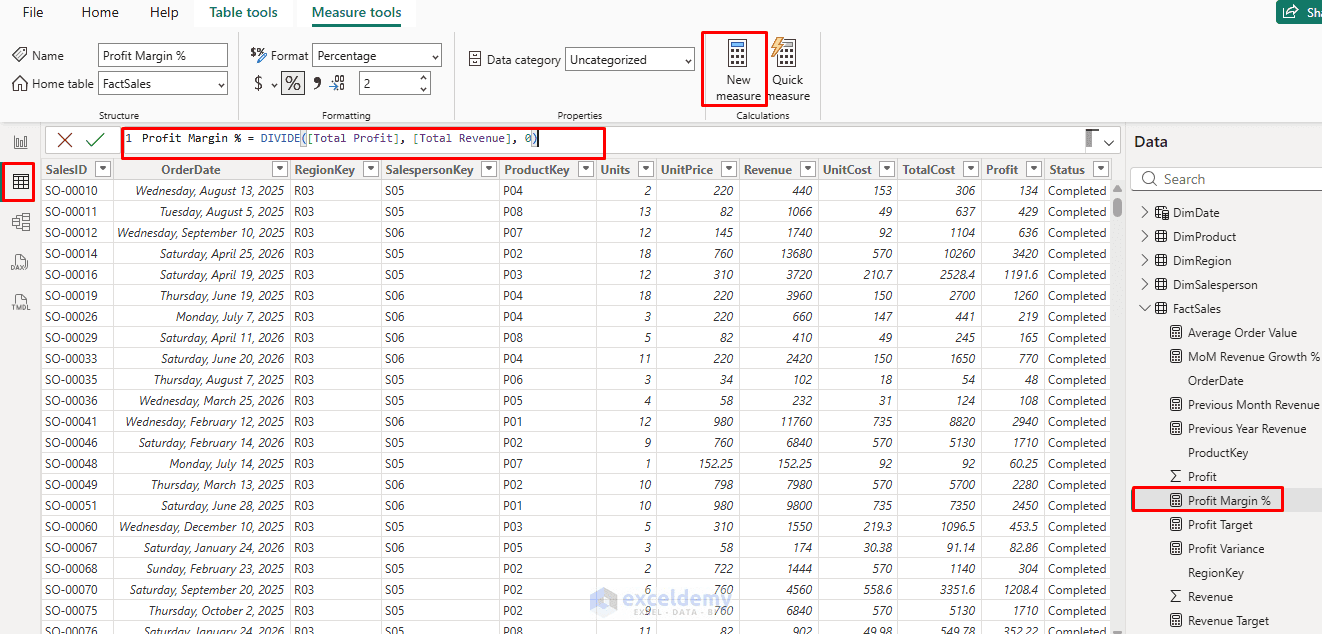Open OrderDate column filter dropdown
The image size is (1322, 634).
point(280,170)
